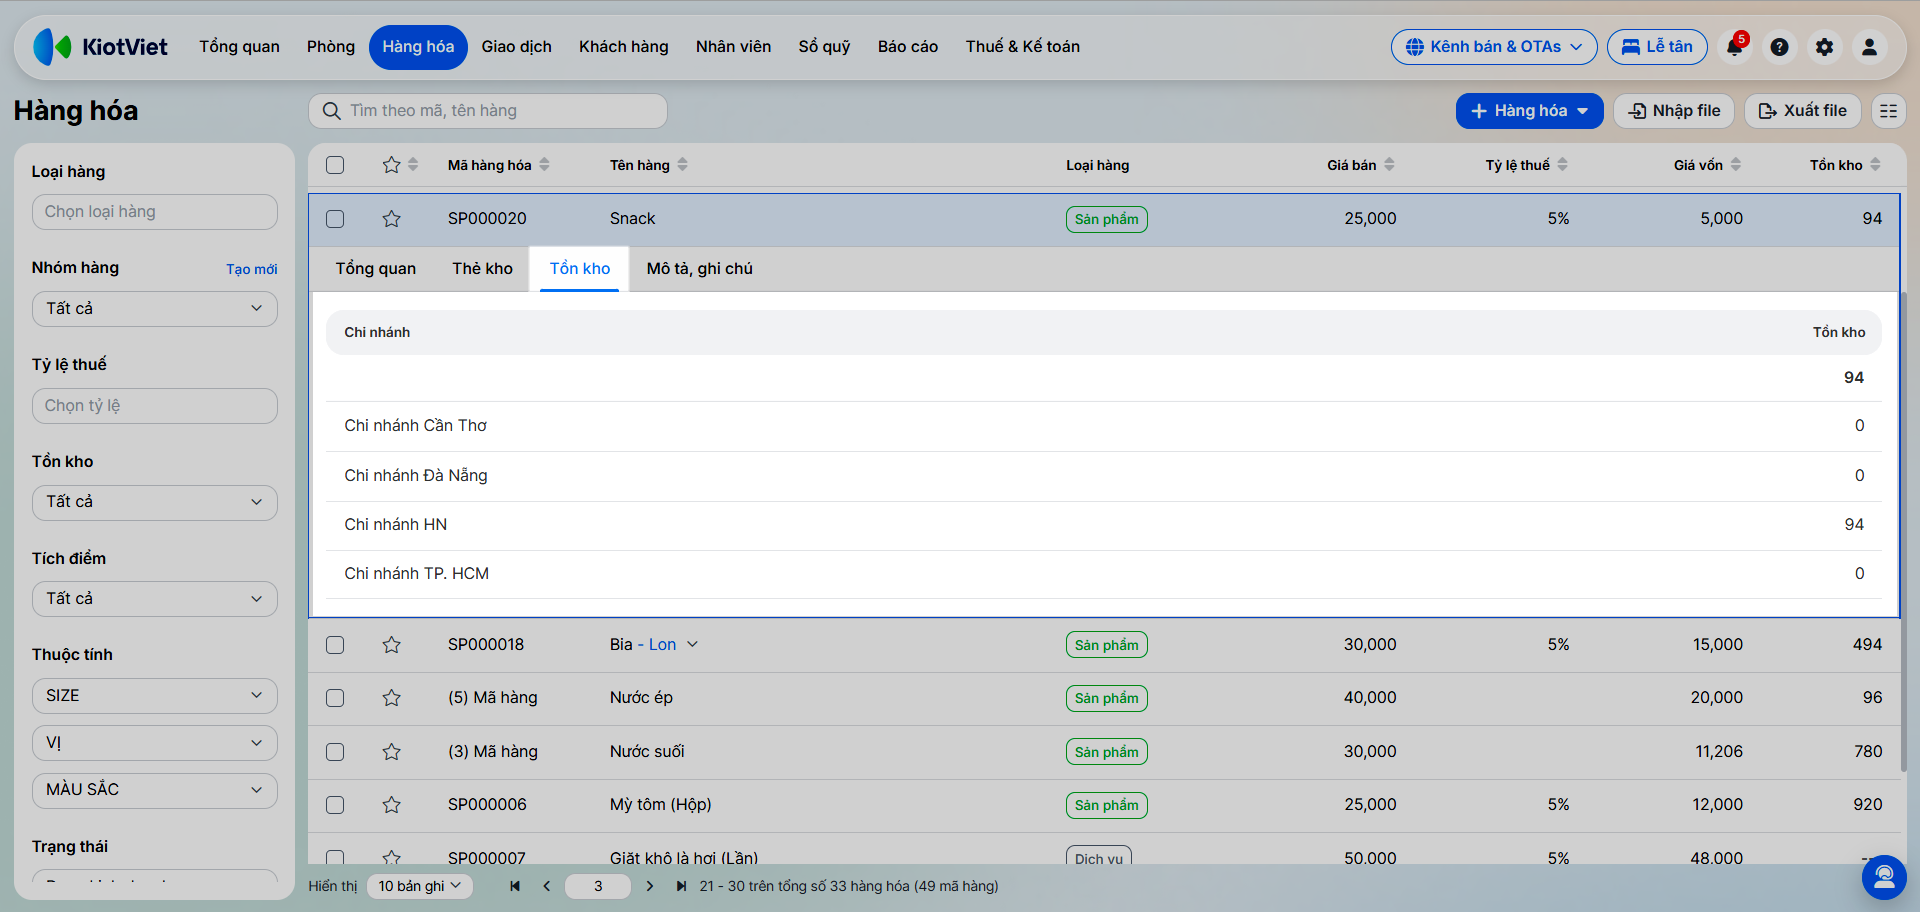Screen dimensions: 1920x912
Task: Click the KiotViet logo
Action: (100, 47)
